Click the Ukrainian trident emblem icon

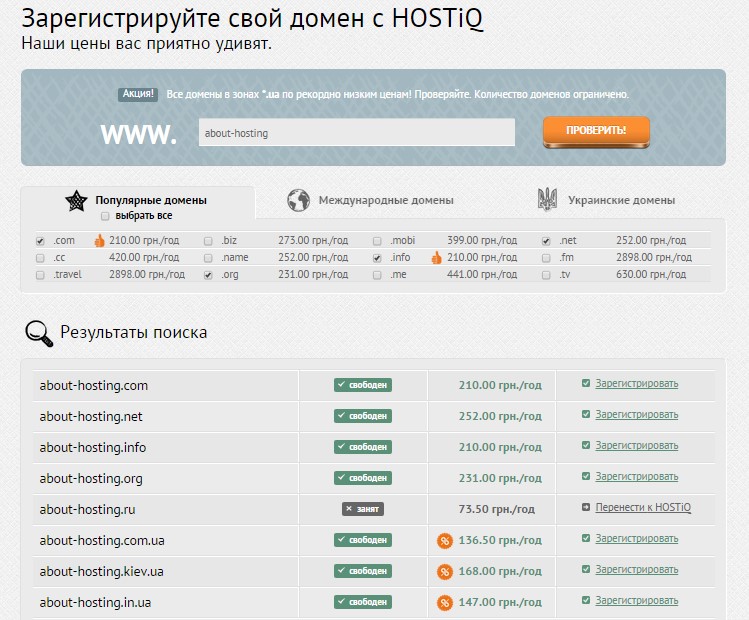point(547,200)
